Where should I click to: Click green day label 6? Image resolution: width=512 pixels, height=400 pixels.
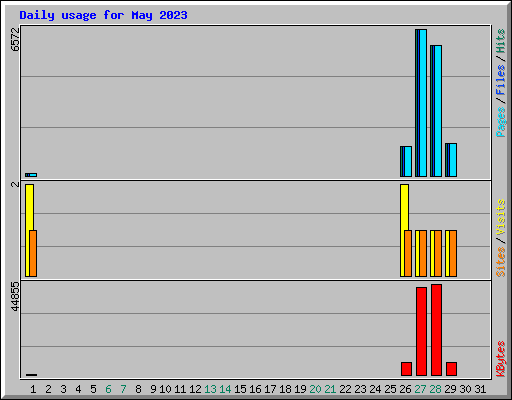(108, 389)
